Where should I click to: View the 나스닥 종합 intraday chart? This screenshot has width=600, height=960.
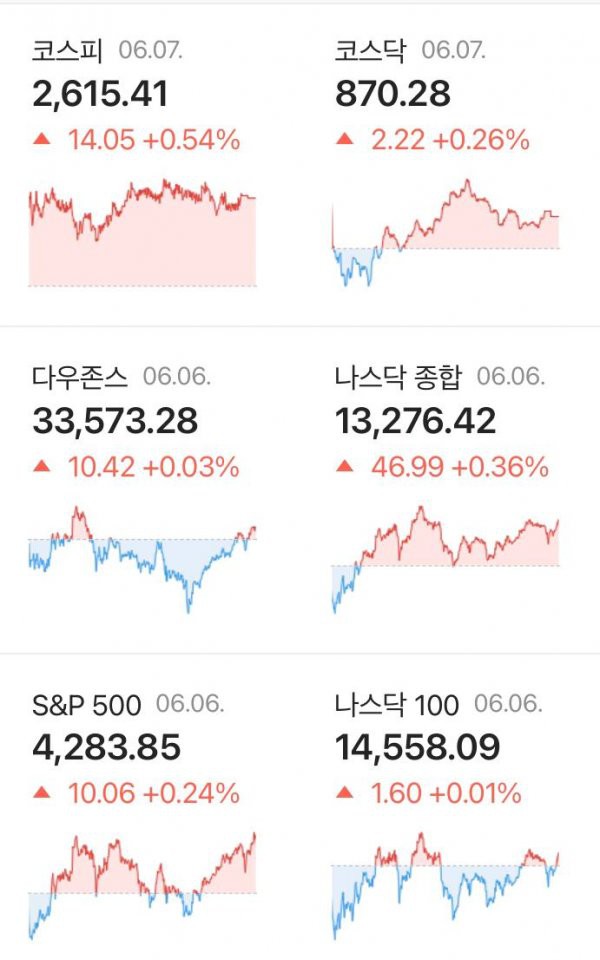pyautogui.click(x=445, y=560)
